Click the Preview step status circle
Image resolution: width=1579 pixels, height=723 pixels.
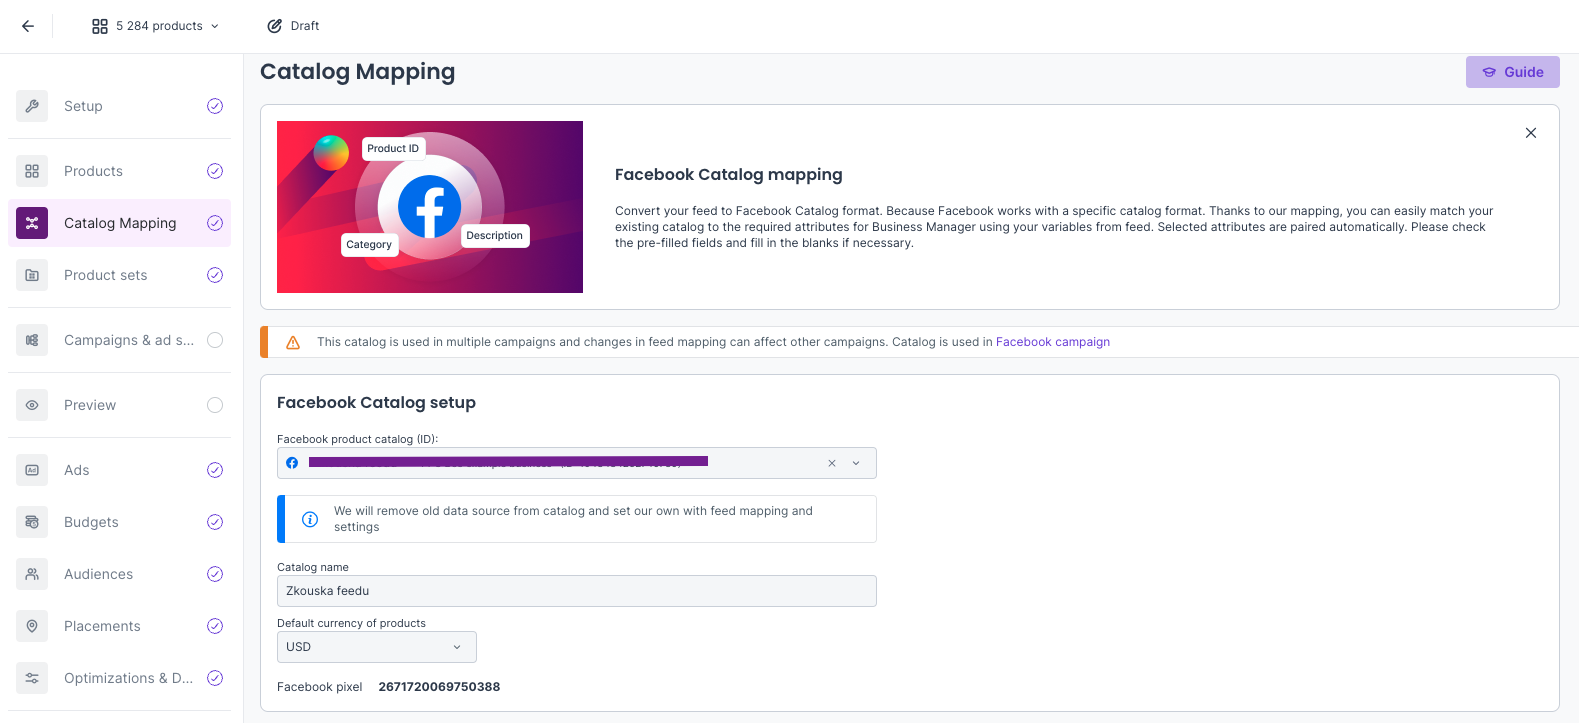[215, 405]
